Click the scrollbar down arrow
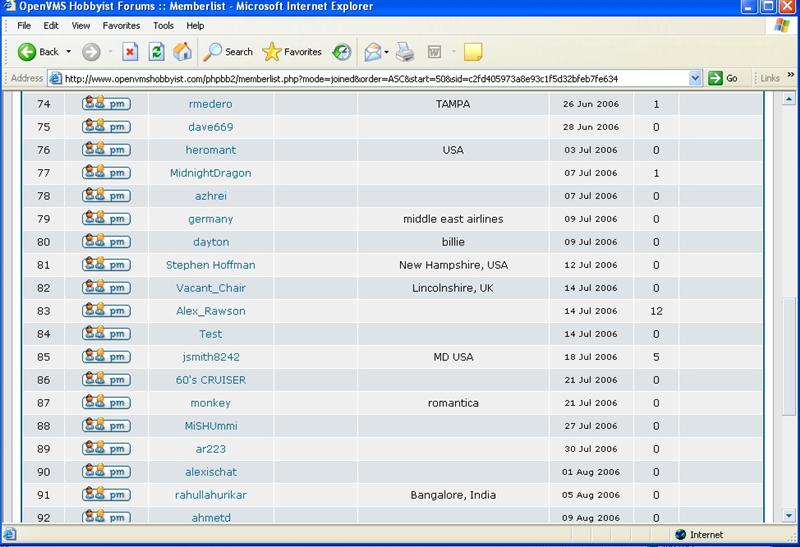 coord(789,515)
